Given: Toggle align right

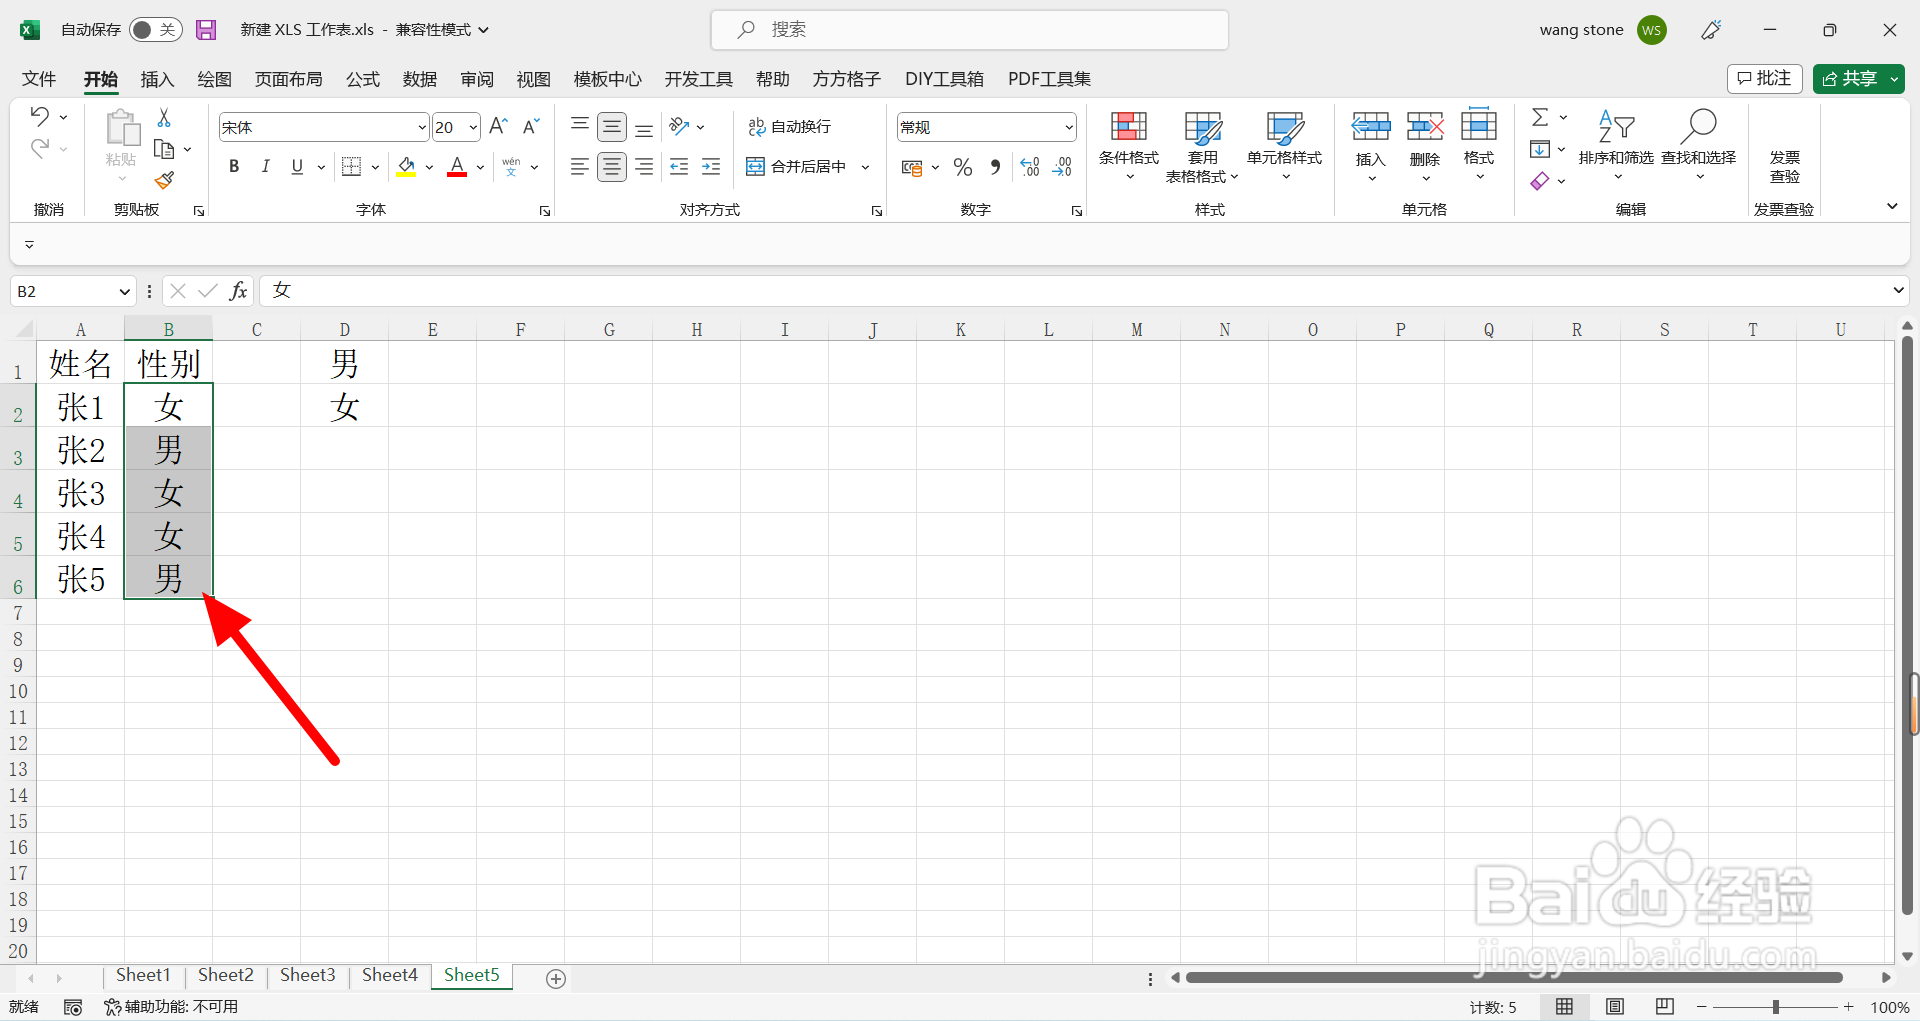Looking at the screenshot, I should pos(645,167).
